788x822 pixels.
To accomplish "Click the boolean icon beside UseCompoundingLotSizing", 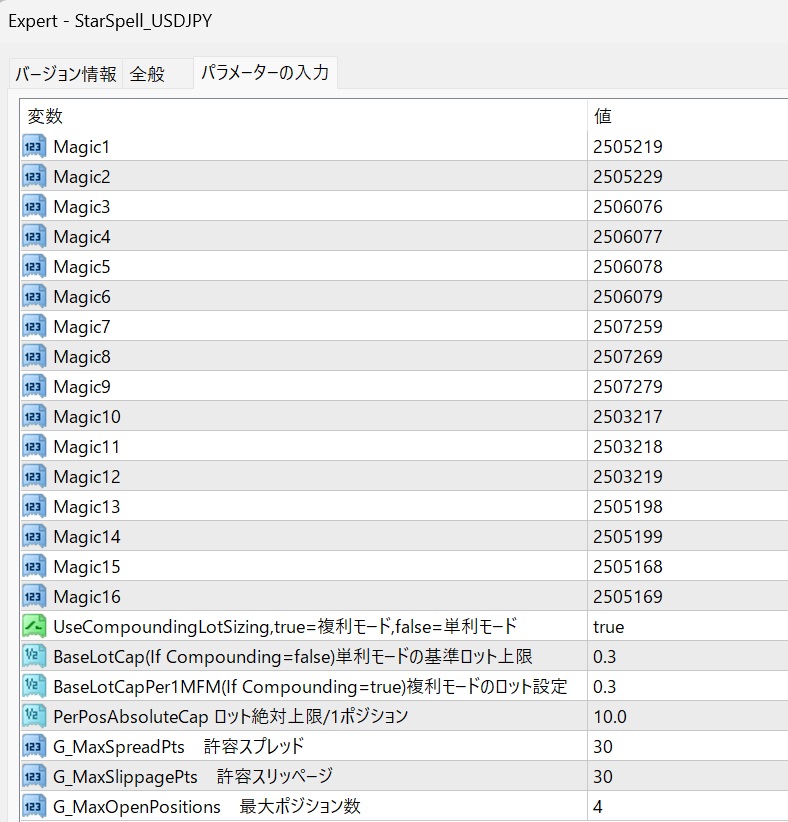I will click(x=34, y=626).
